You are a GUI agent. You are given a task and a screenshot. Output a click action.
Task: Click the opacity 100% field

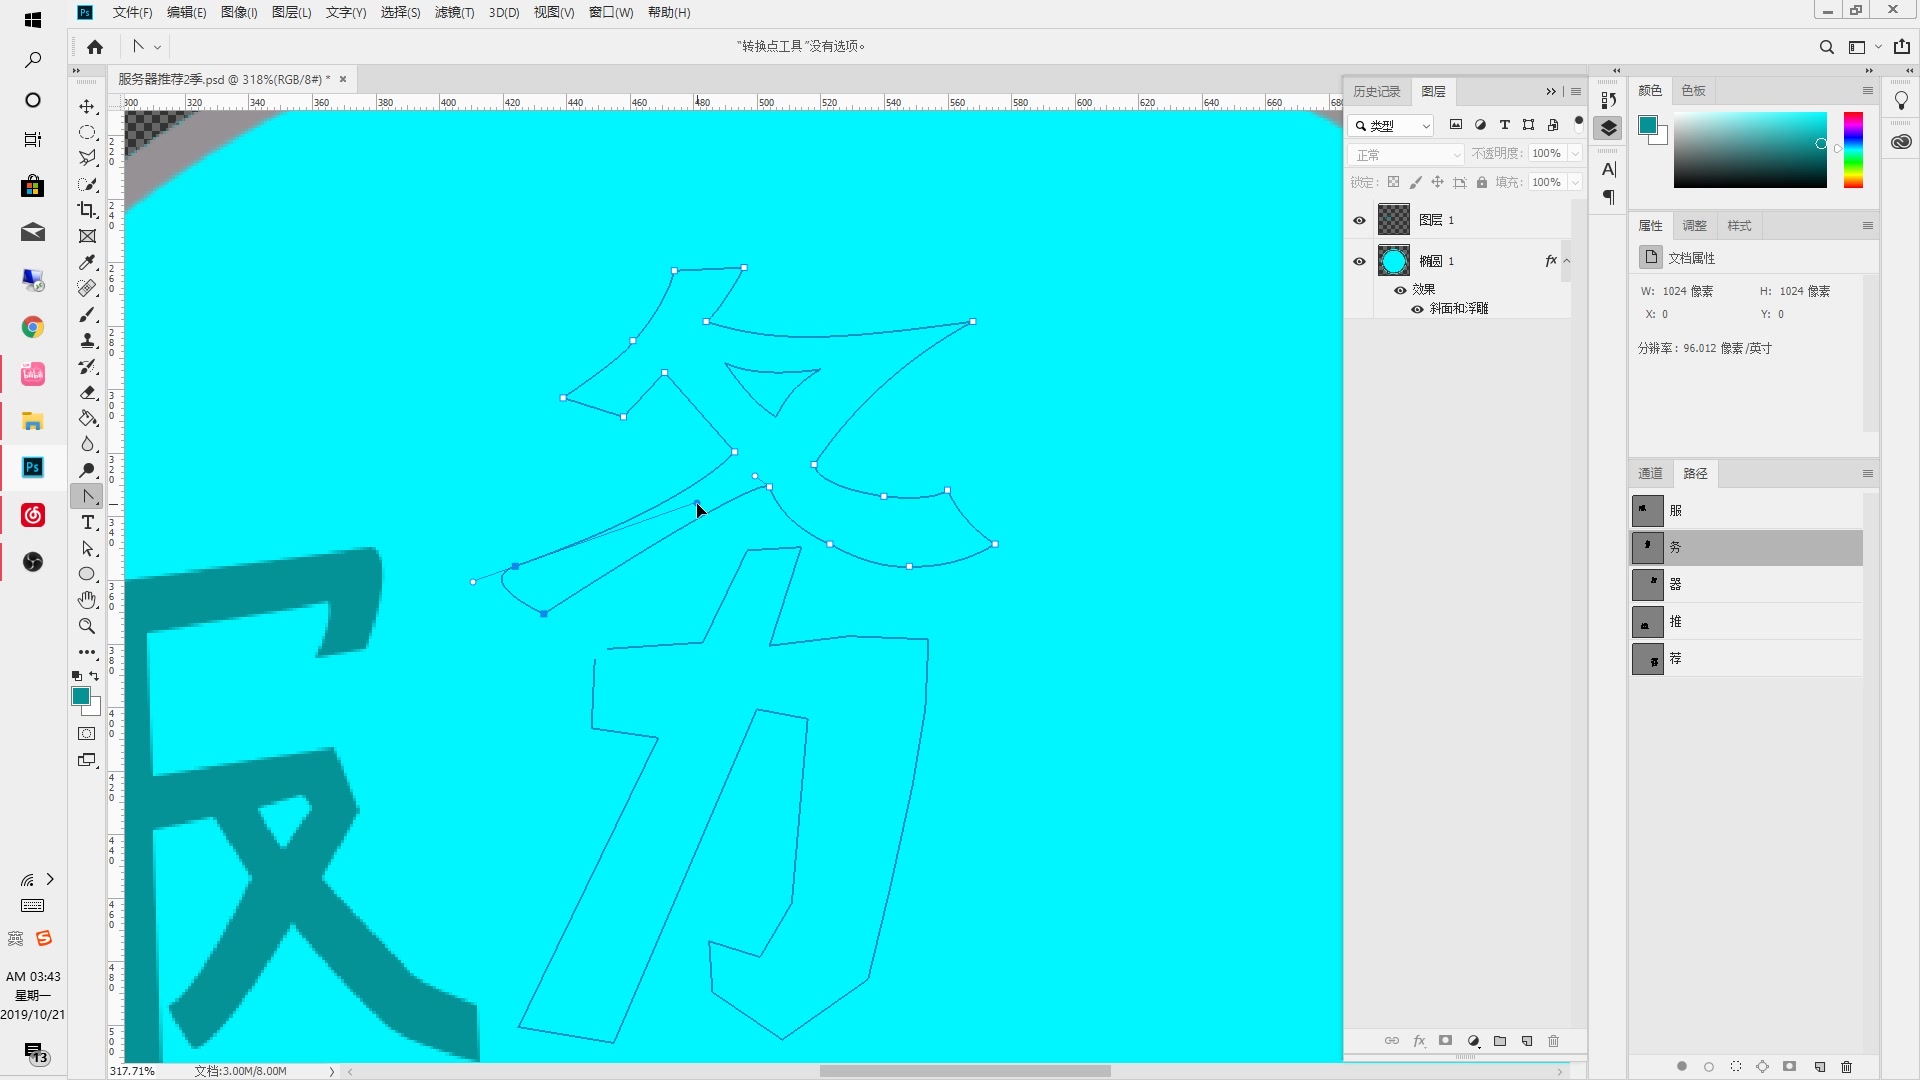[1546, 153]
